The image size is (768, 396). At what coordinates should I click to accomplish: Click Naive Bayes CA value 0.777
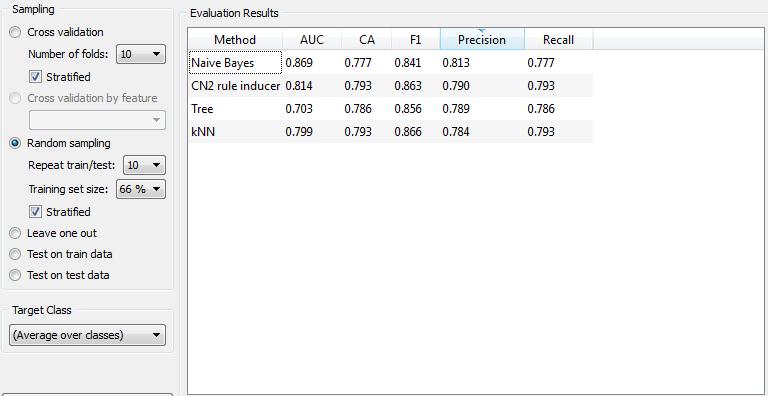point(358,63)
